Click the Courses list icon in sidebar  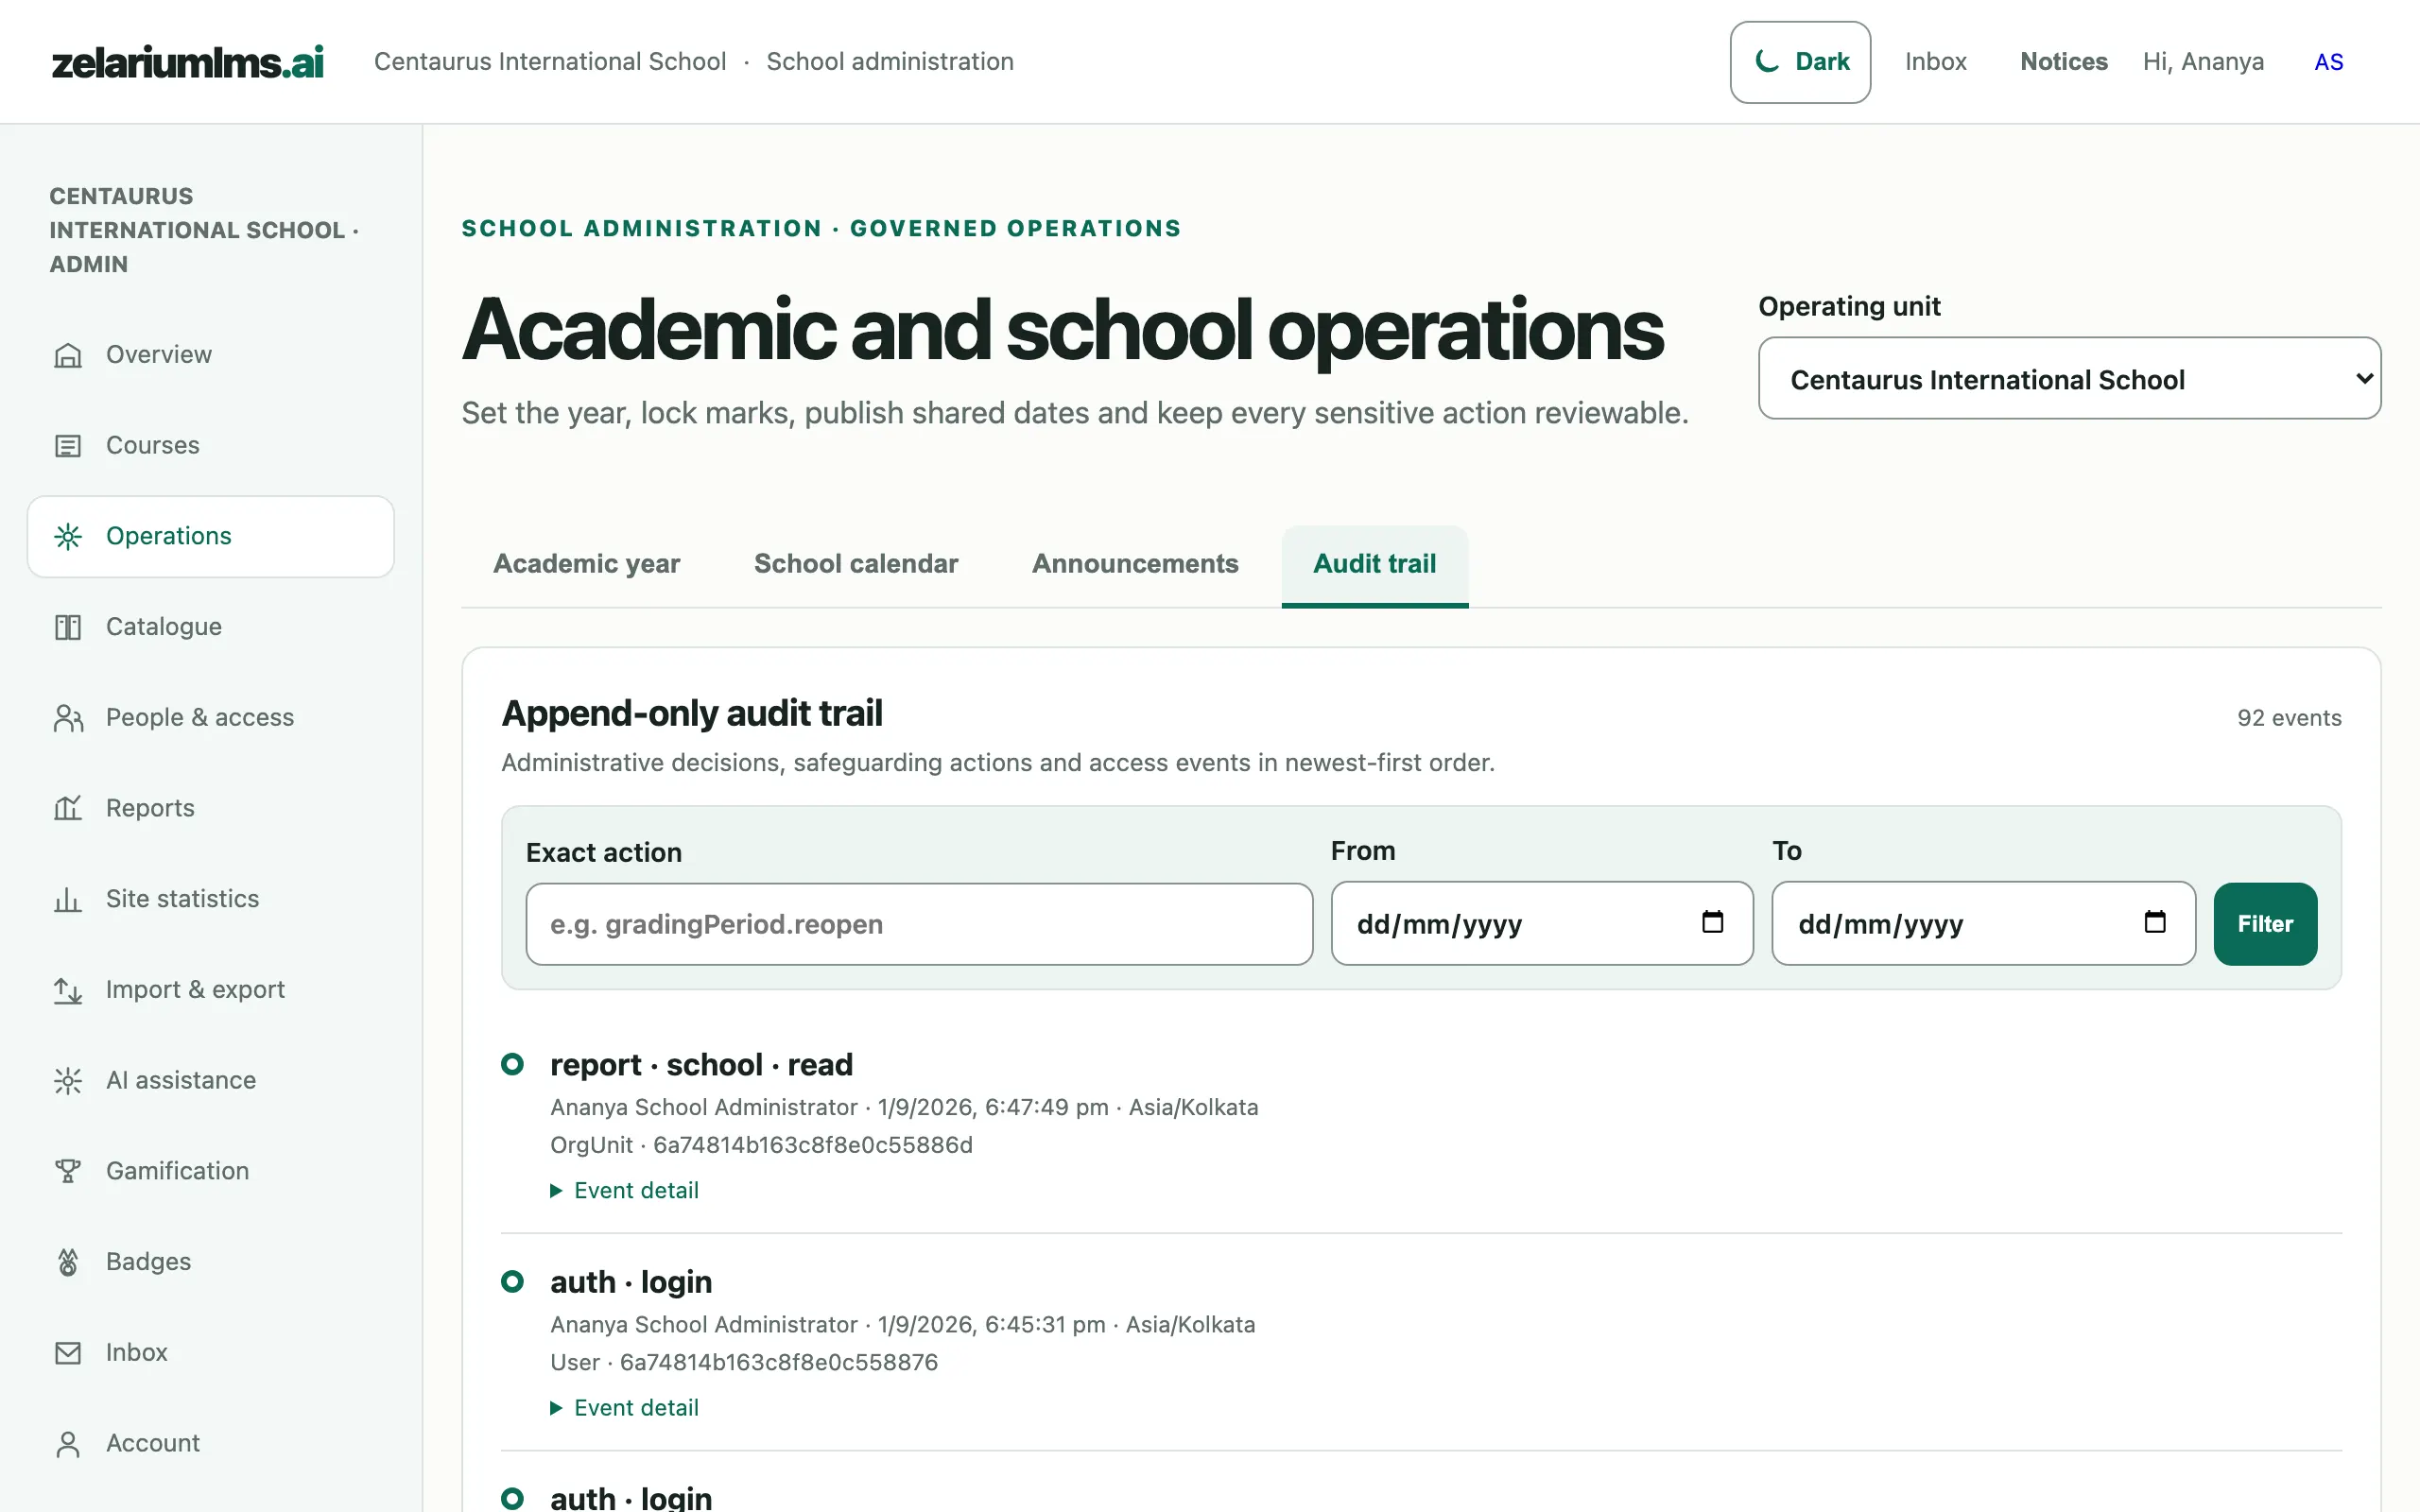68,446
